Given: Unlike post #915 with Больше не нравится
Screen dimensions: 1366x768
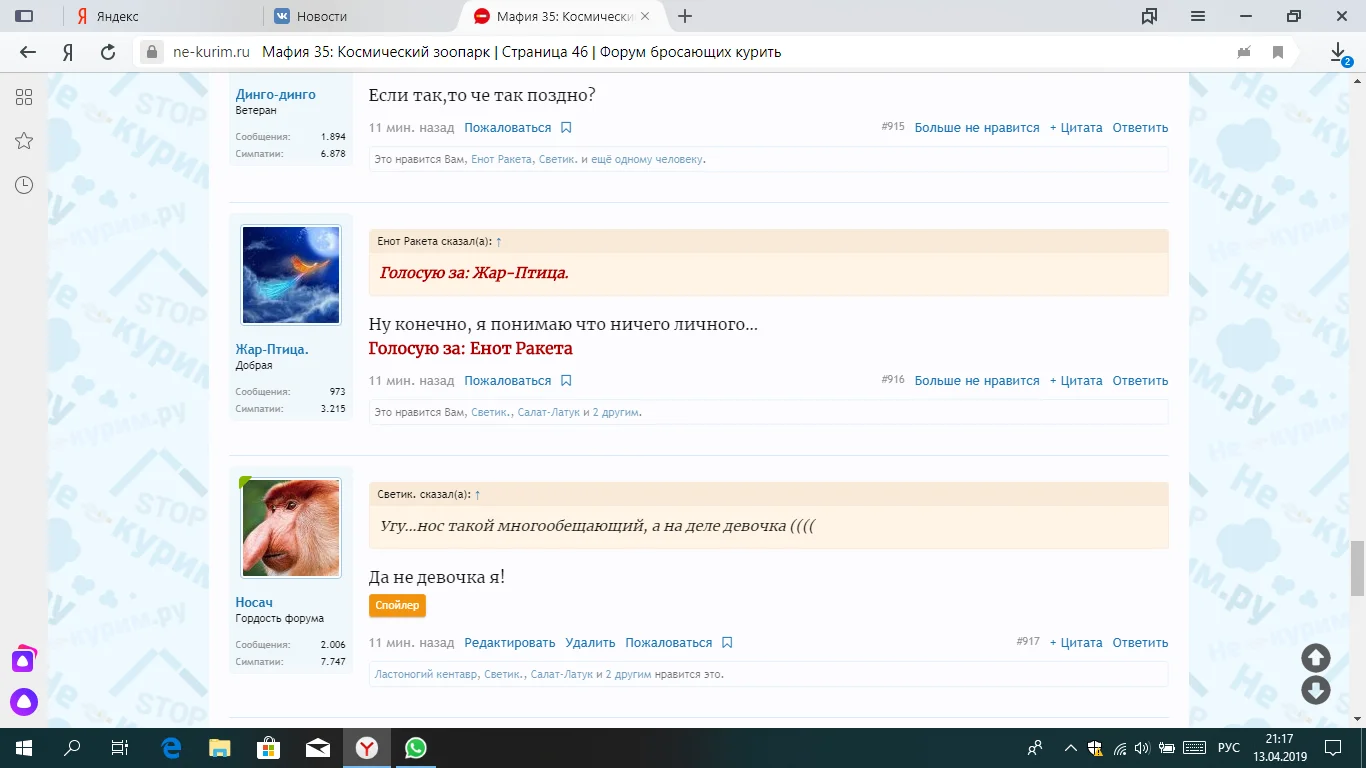Looking at the screenshot, I should [977, 128].
